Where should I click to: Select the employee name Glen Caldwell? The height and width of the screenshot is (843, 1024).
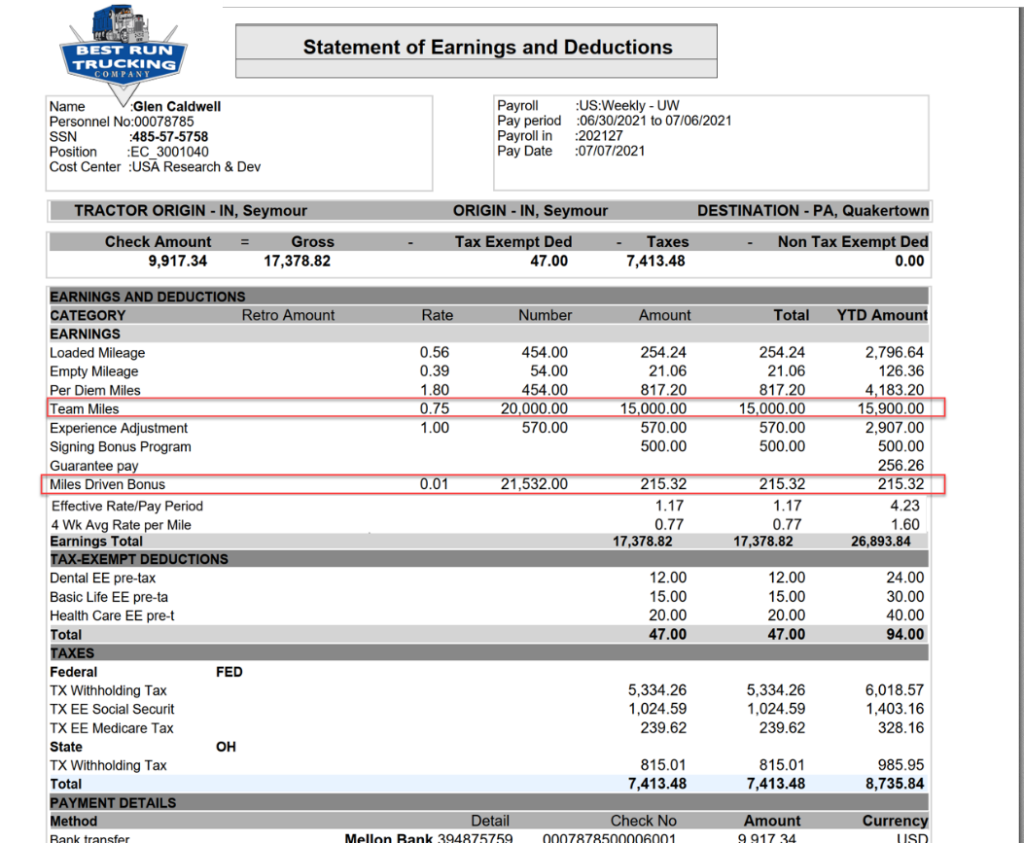pyautogui.click(x=177, y=106)
